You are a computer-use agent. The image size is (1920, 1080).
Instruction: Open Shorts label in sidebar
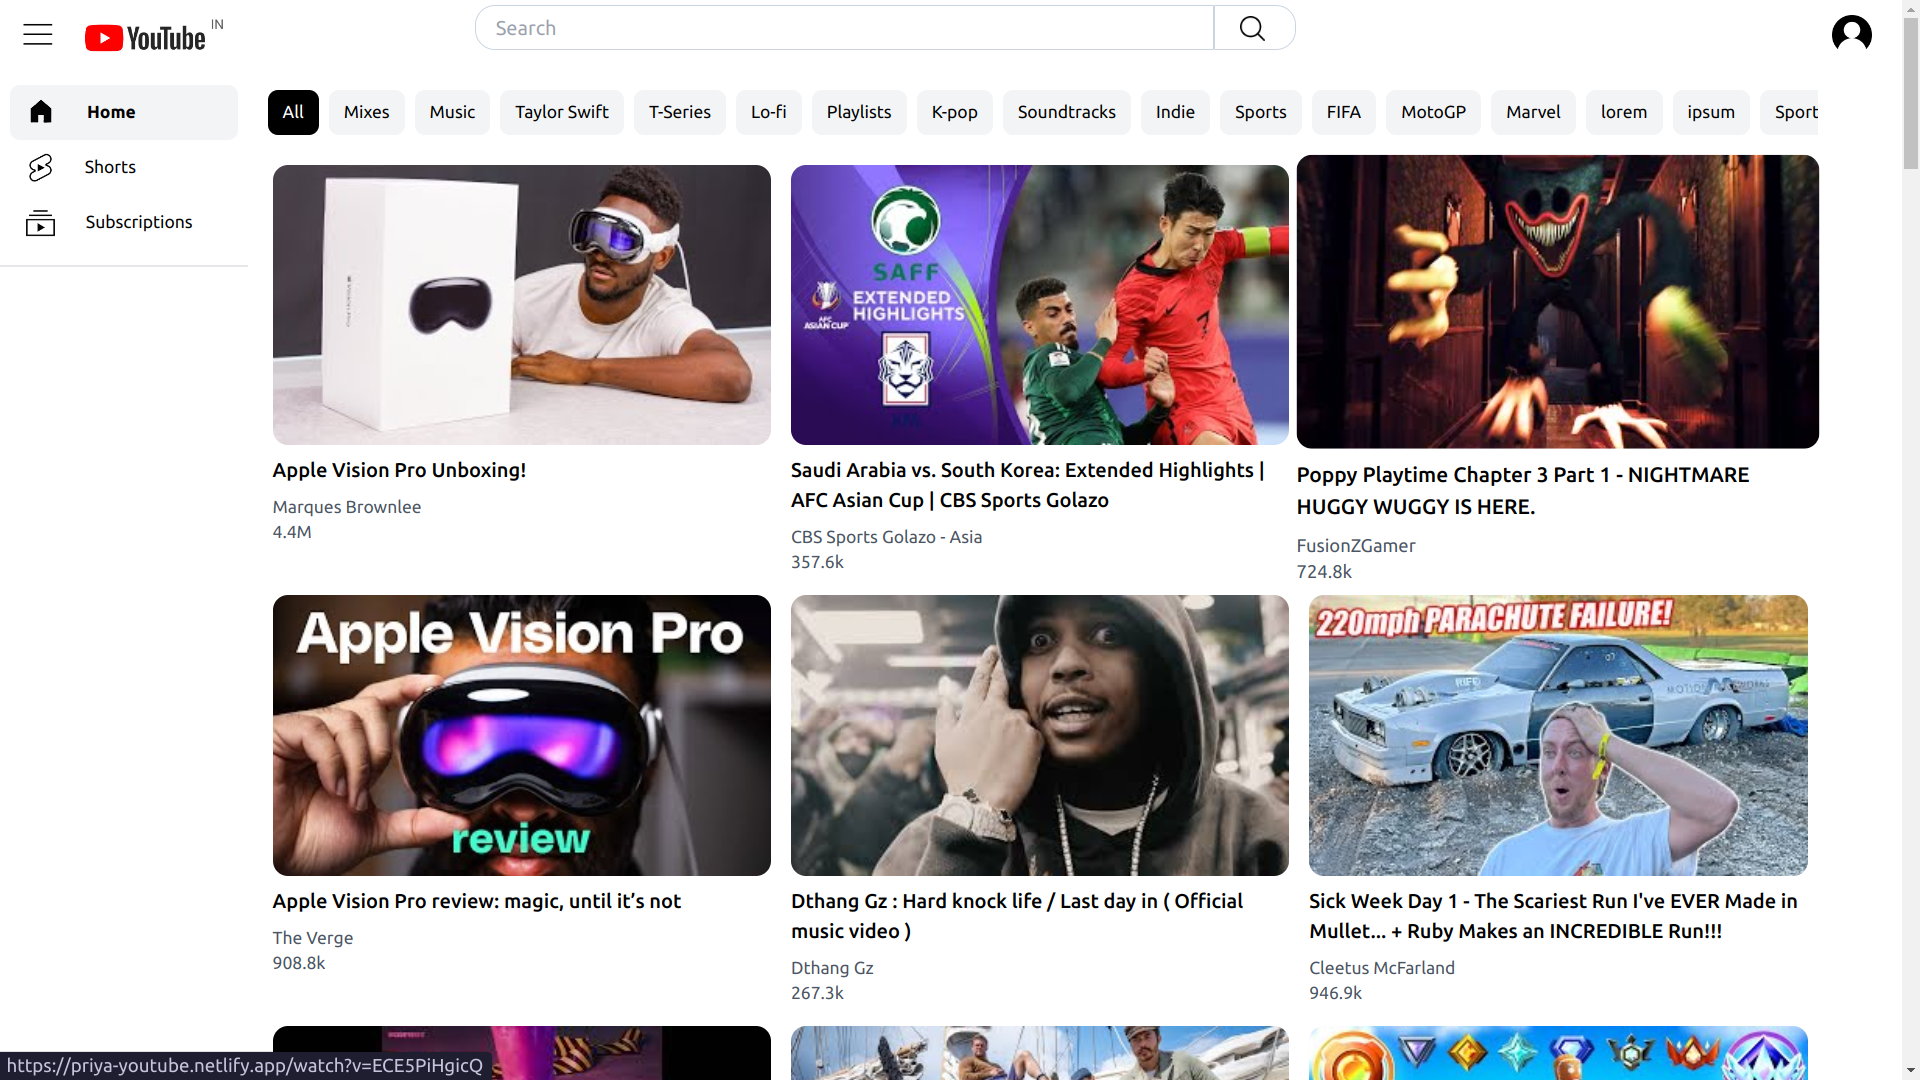(x=110, y=167)
